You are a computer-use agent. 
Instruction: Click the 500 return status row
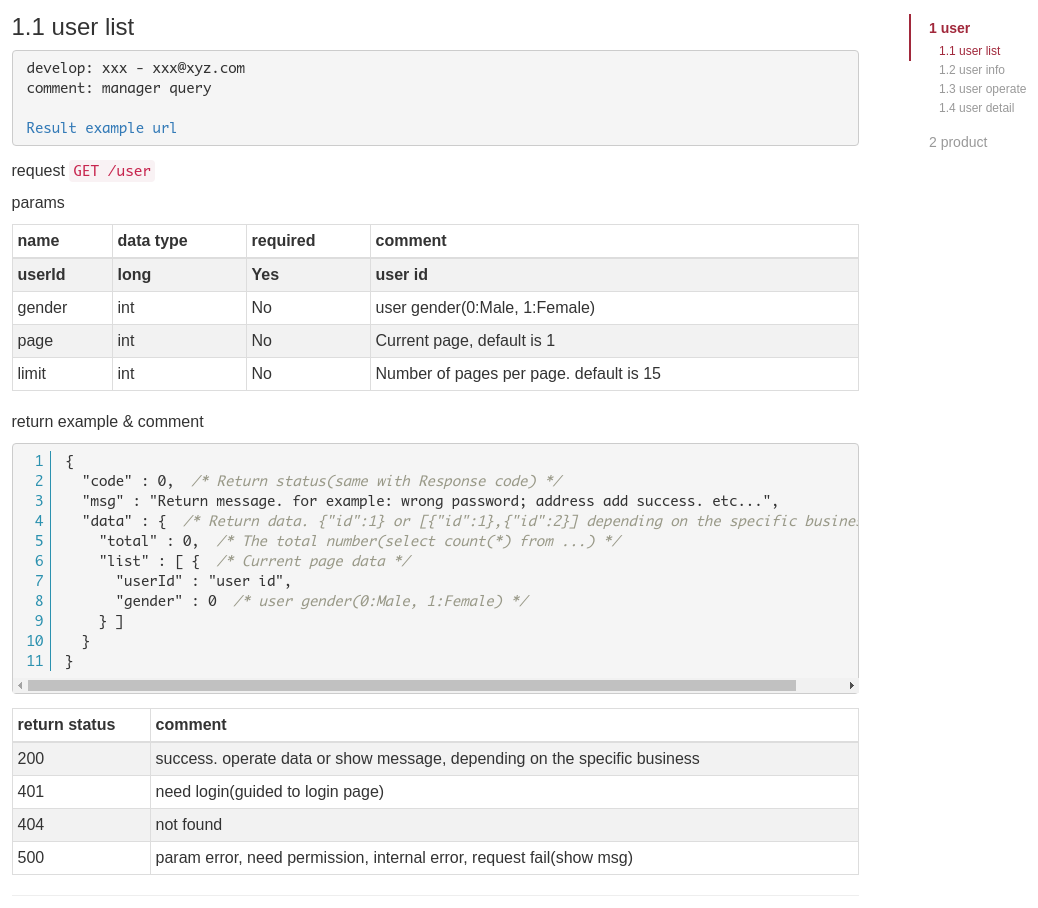point(435,858)
